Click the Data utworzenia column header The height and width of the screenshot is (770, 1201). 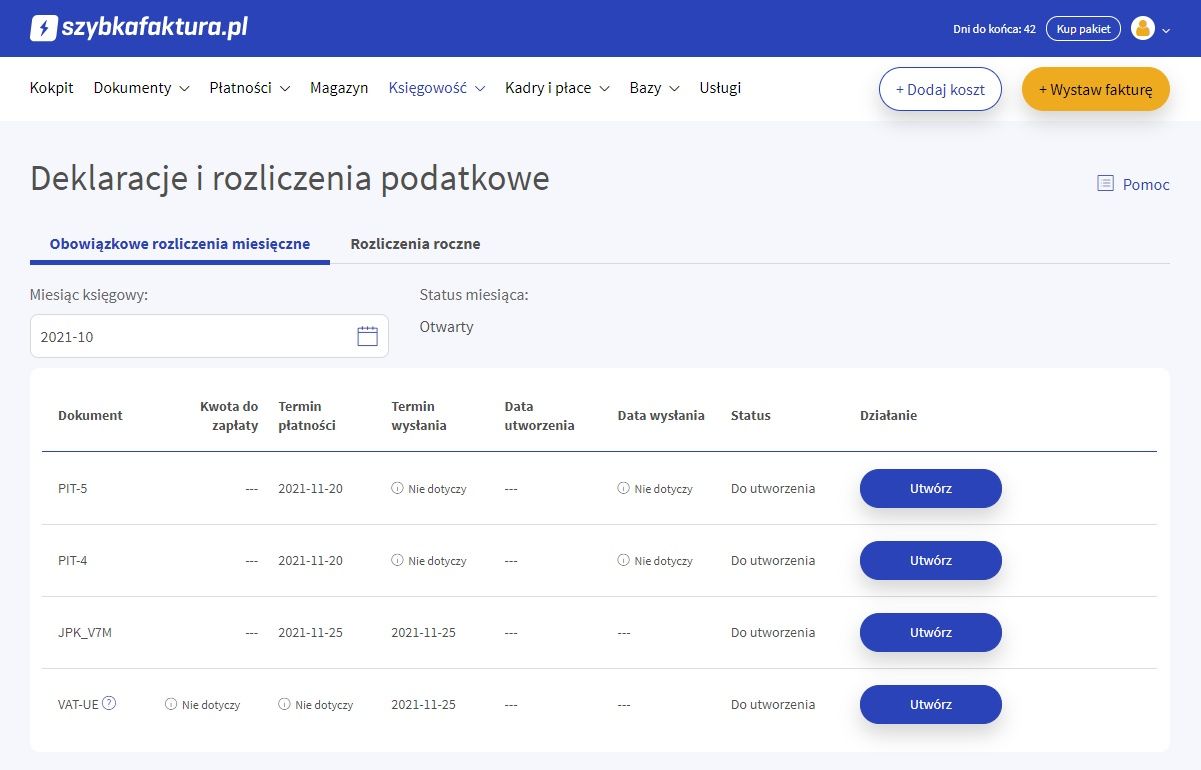point(539,416)
